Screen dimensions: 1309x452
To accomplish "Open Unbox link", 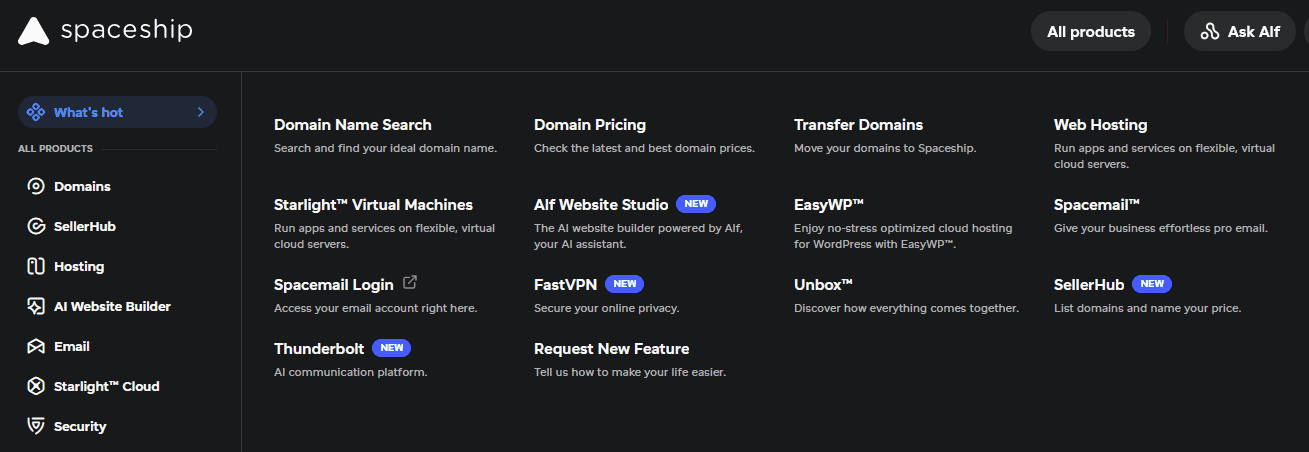I will point(823,285).
